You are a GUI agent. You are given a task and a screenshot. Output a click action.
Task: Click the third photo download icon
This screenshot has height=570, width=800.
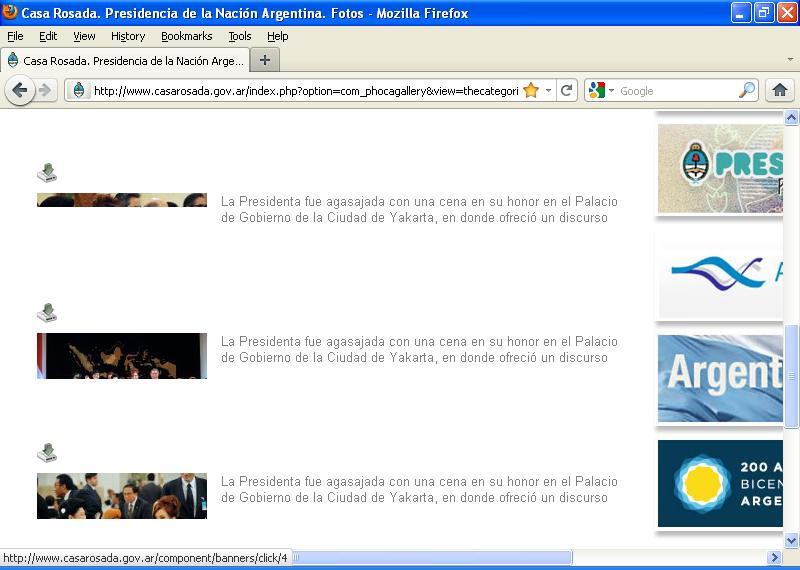coord(47,453)
